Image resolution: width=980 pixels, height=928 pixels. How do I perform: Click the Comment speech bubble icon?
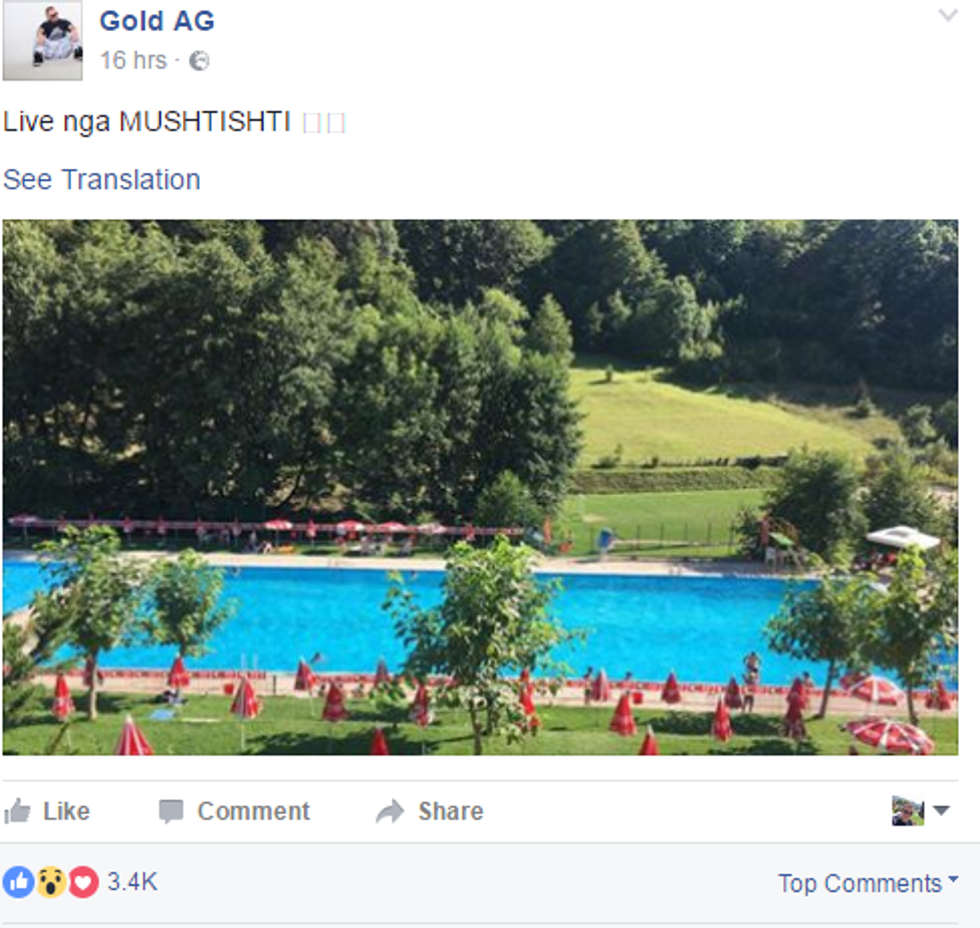point(171,811)
